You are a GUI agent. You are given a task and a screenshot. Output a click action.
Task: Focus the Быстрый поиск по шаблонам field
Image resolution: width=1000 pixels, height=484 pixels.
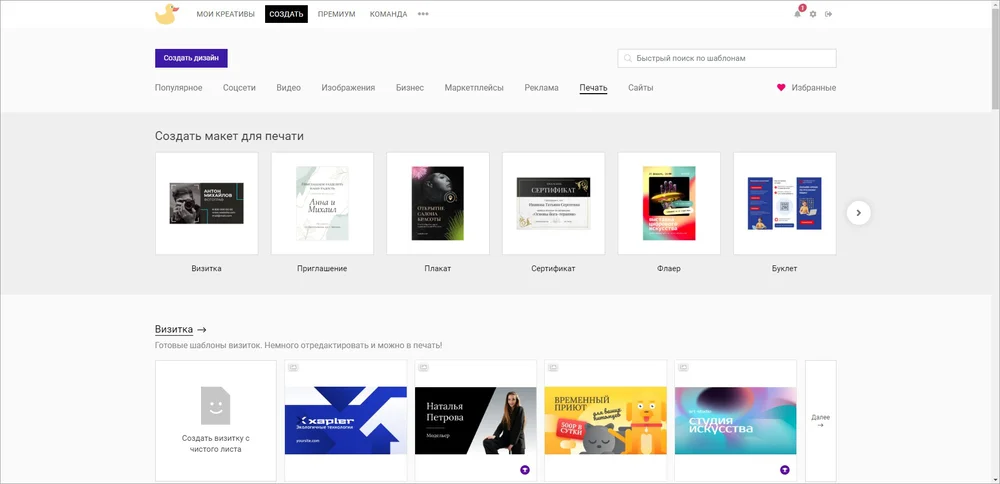(727, 58)
